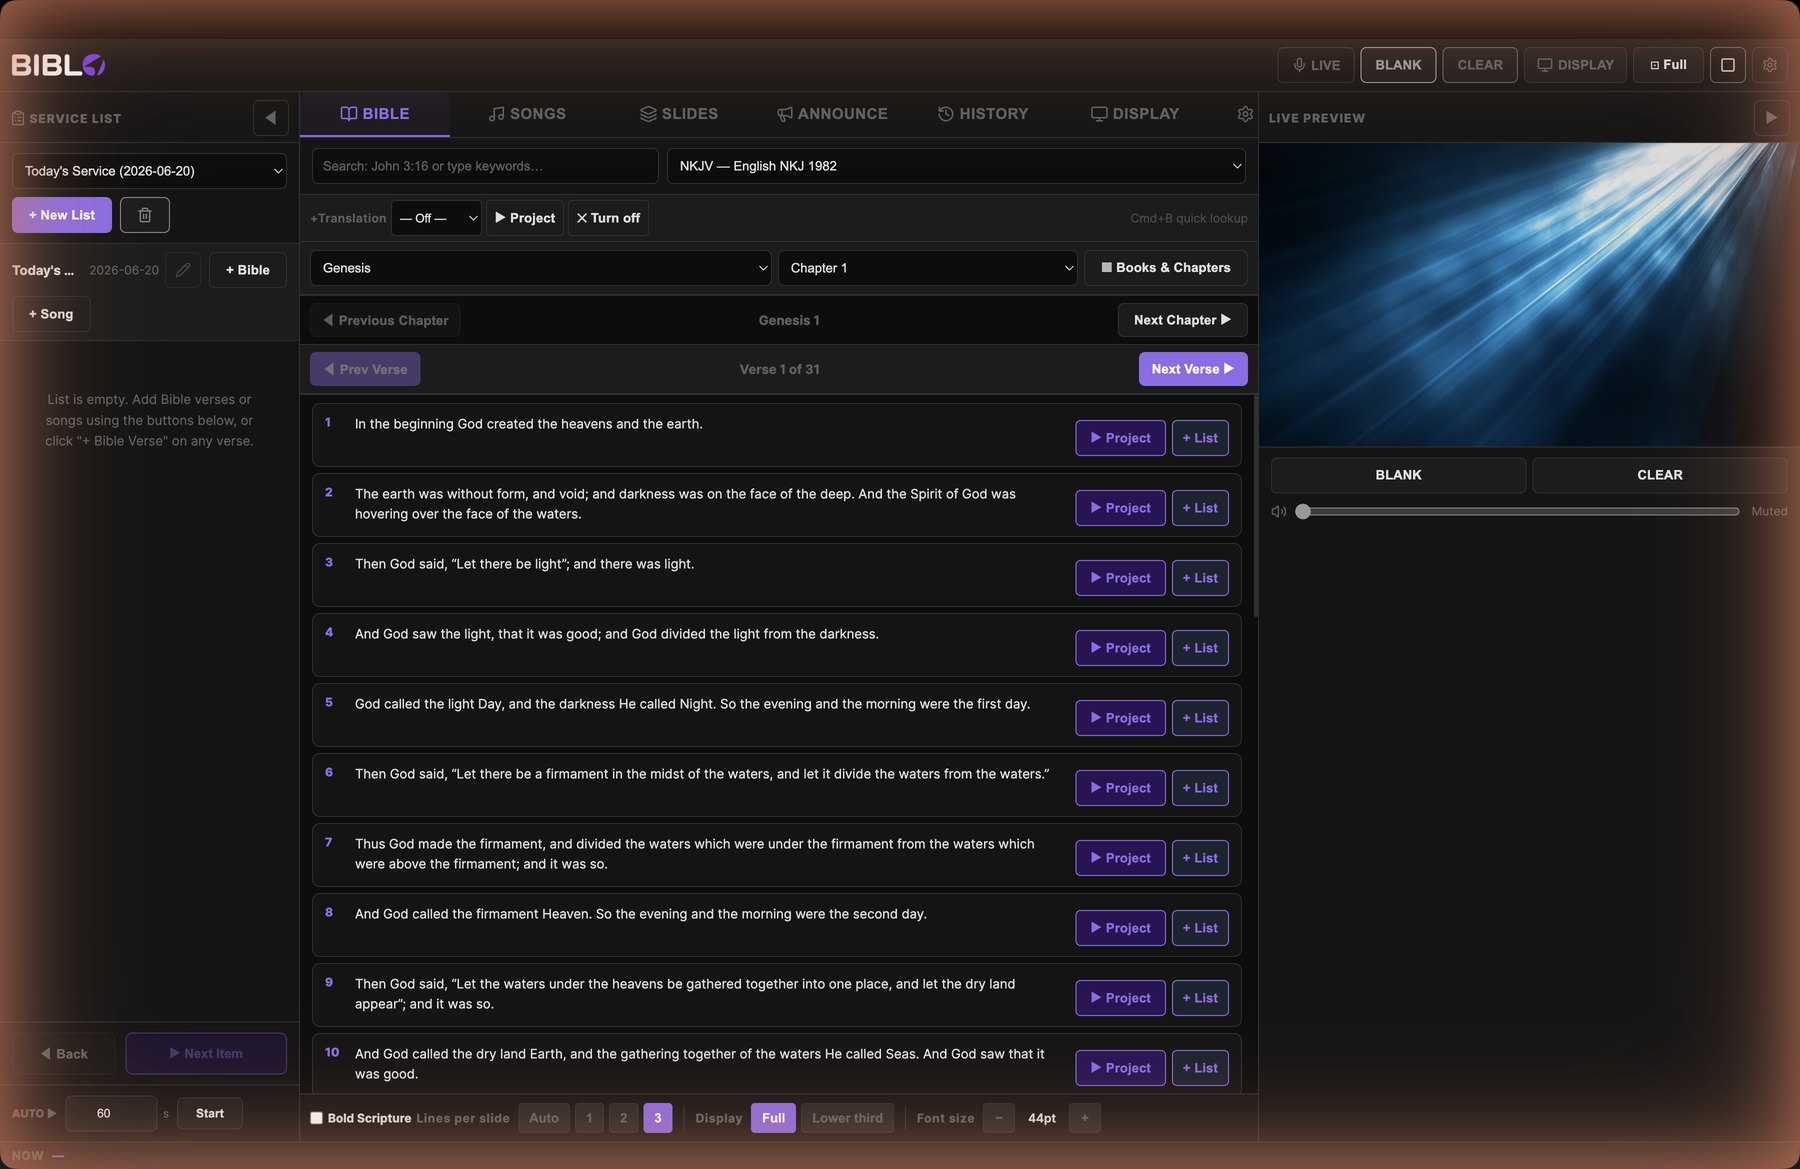Click CLEAR in the top bar
The image size is (1800, 1169).
point(1480,65)
